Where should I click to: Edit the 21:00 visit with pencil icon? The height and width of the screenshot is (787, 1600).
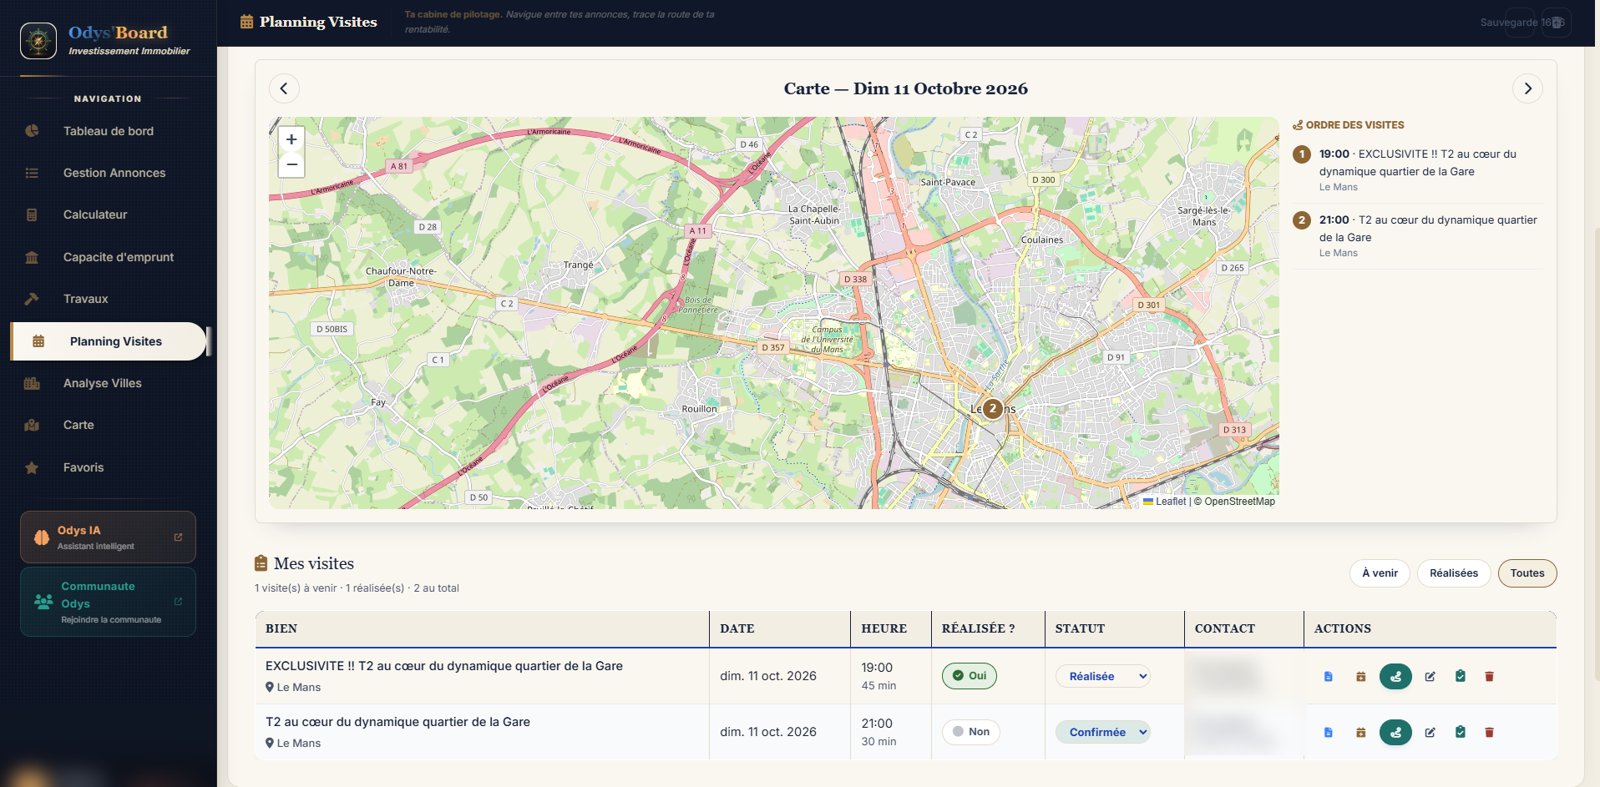1430,733
